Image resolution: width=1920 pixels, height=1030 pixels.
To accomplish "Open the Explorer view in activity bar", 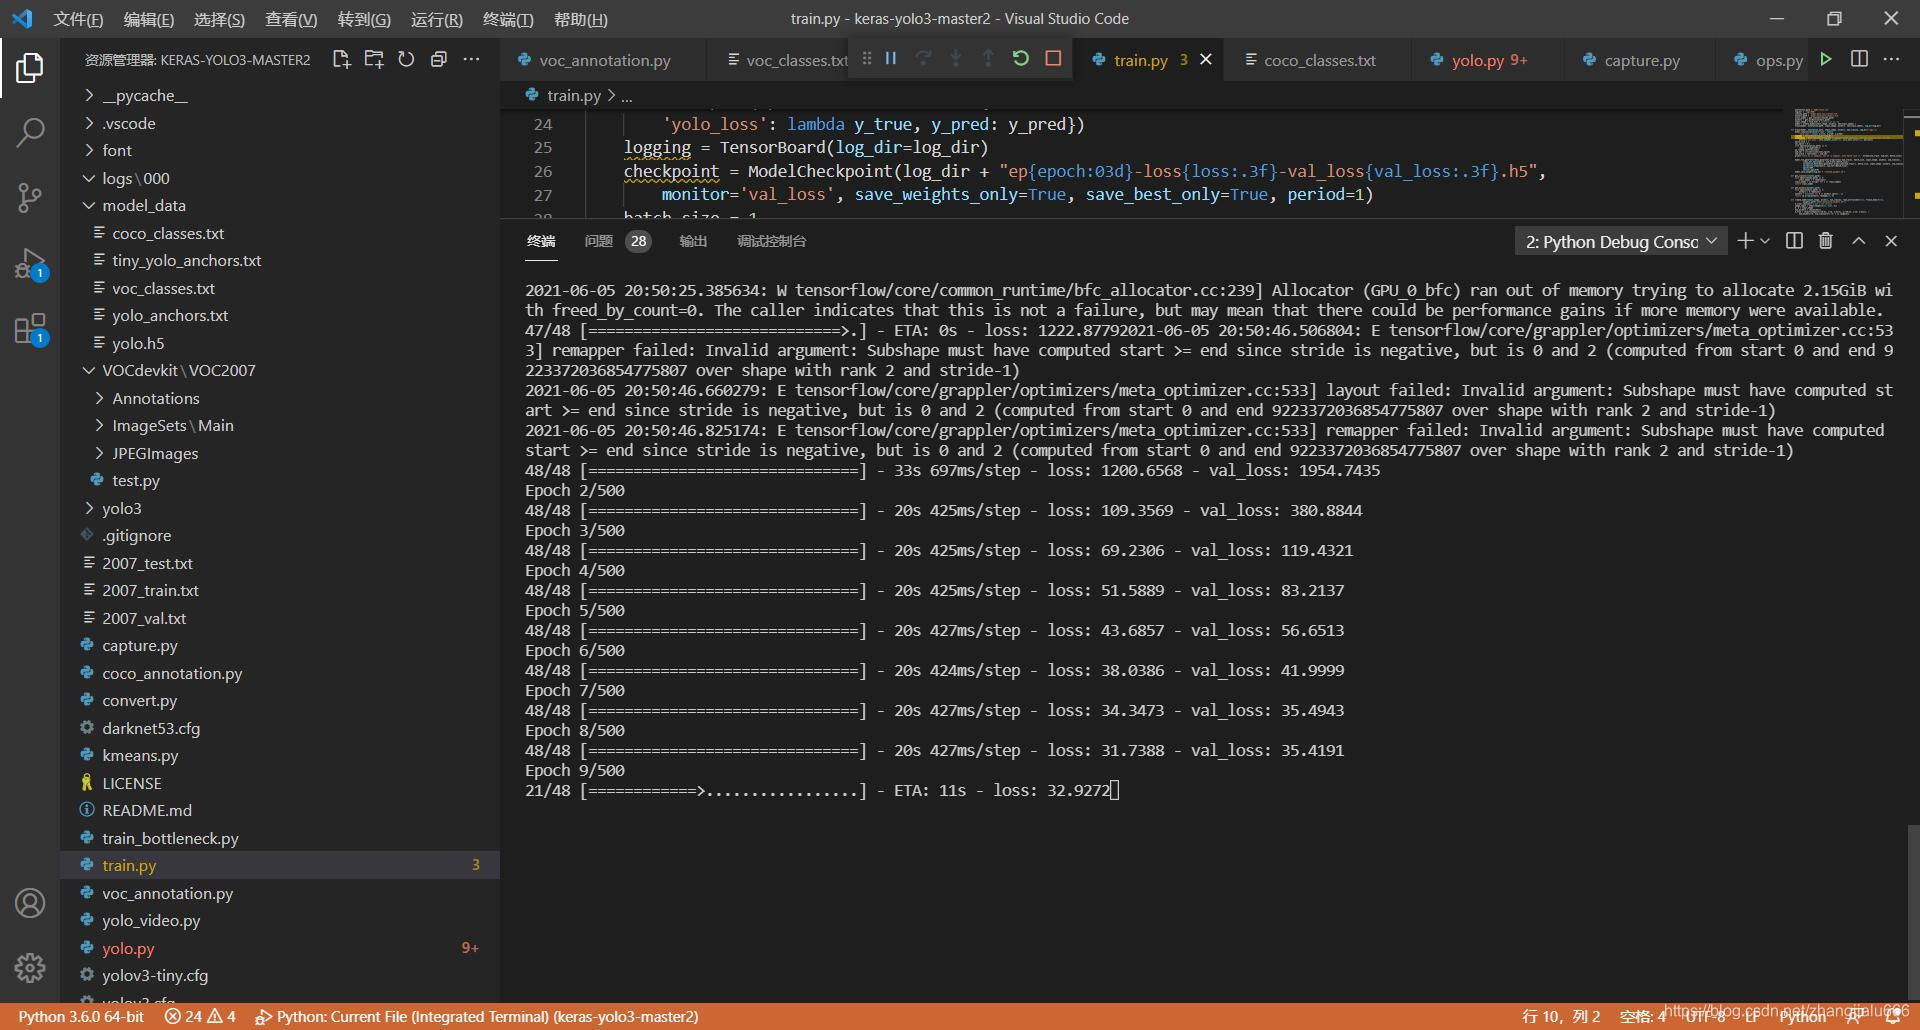I will pyautogui.click(x=30, y=68).
